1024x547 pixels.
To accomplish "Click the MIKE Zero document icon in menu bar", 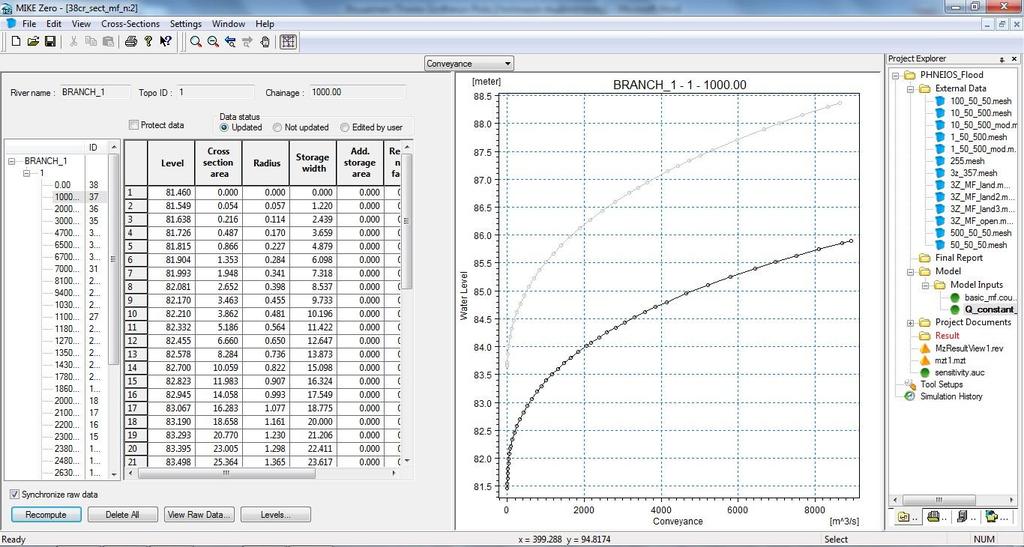I will [x=11, y=23].
